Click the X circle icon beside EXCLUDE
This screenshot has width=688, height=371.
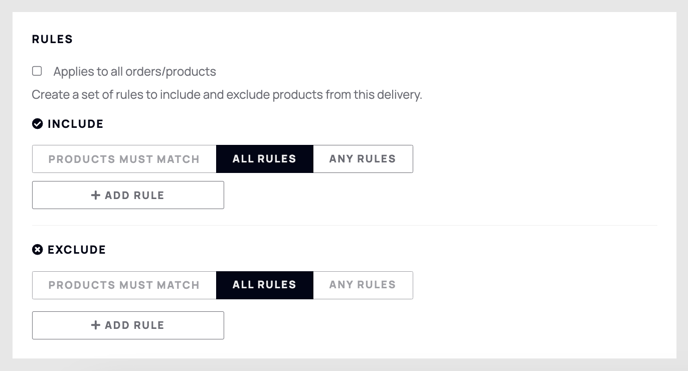pos(37,250)
